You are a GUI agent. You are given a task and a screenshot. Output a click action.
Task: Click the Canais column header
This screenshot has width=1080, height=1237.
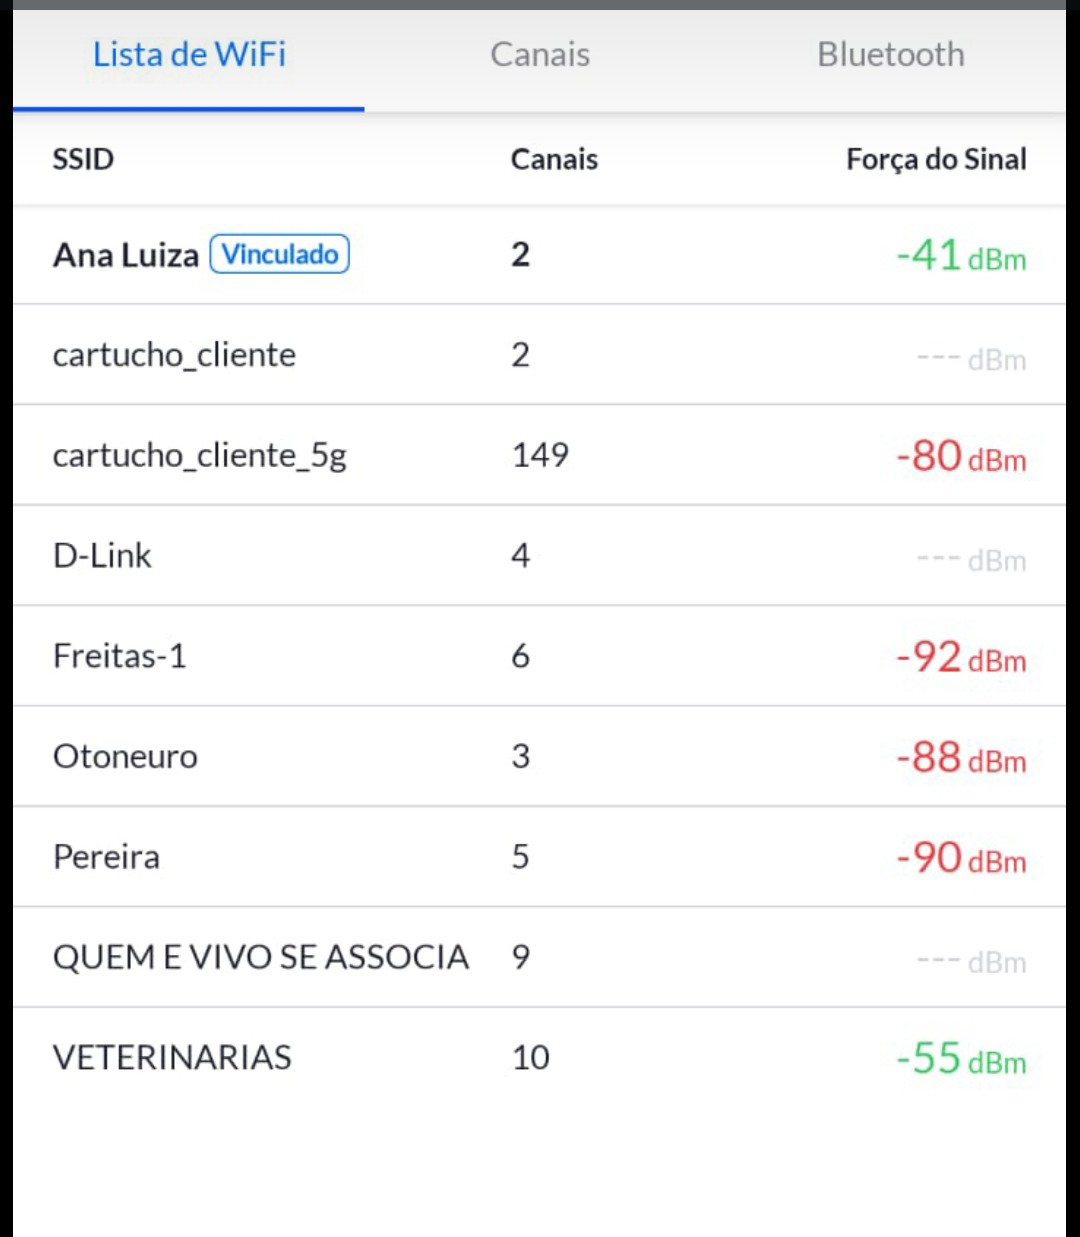coord(554,159)
